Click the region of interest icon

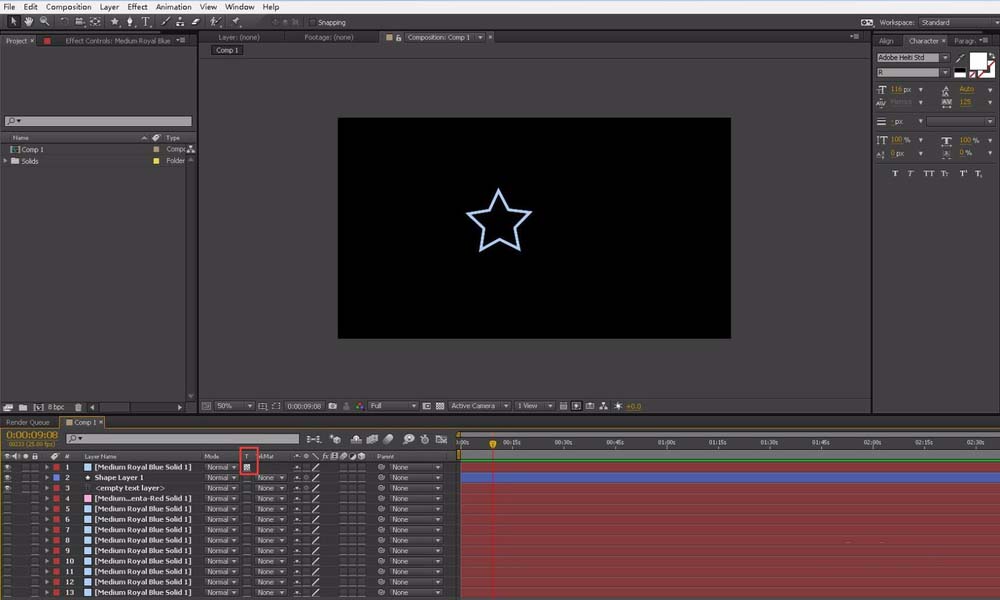coord(427,406)
